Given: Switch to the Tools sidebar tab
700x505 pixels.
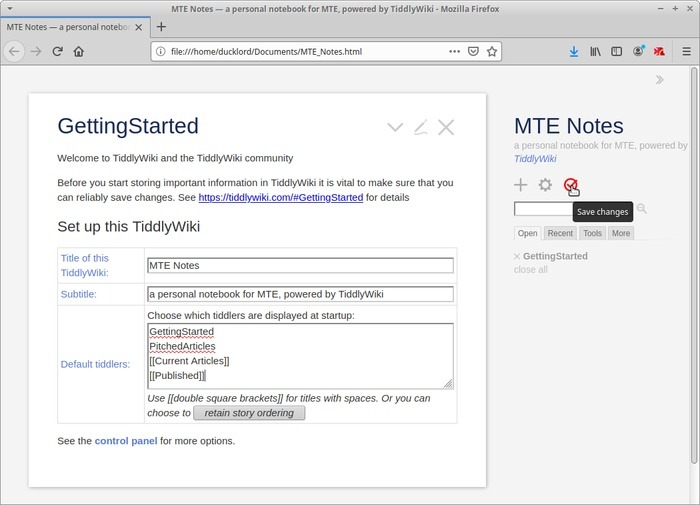Looking at the screenshot, I should (x=592, y=233).
